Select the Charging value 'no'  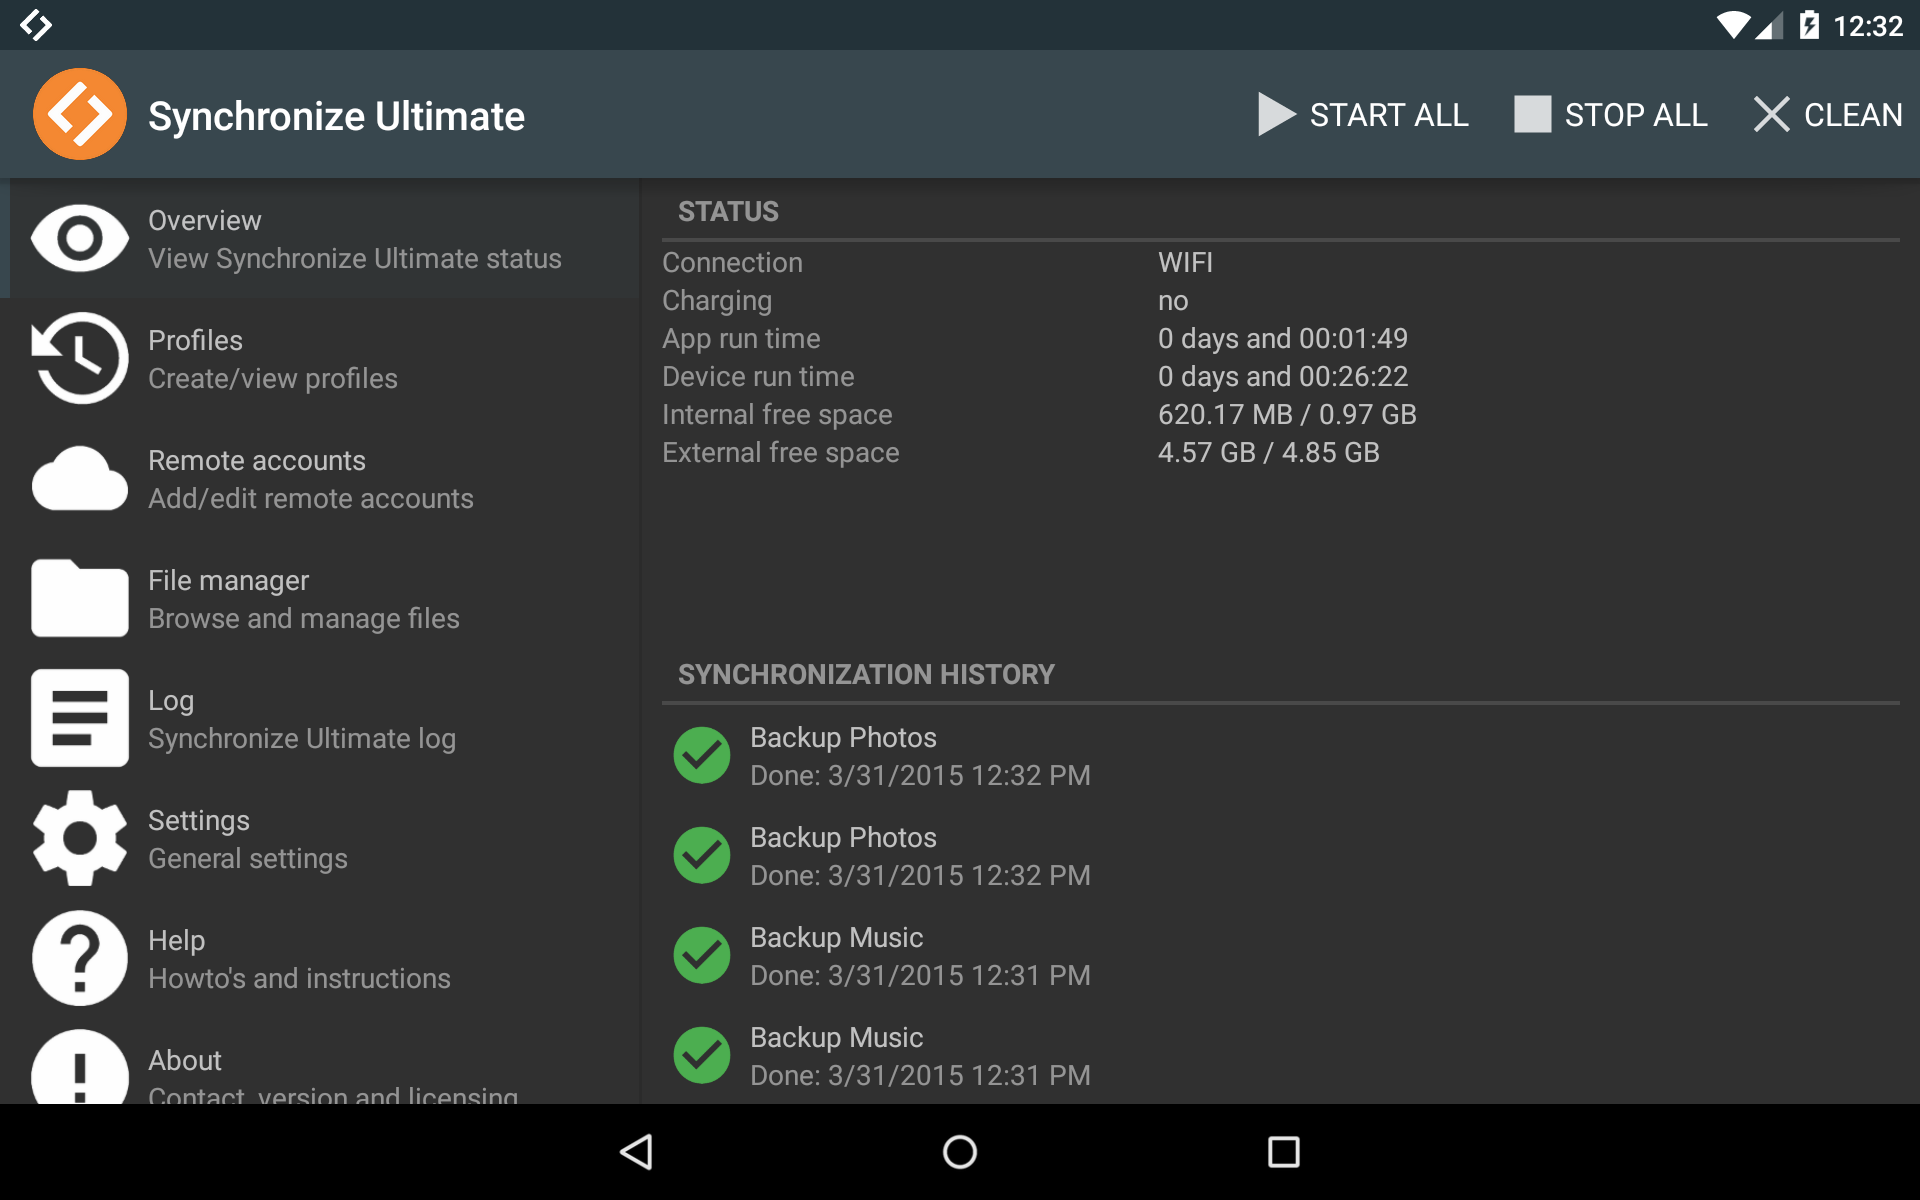point(1173,300)
